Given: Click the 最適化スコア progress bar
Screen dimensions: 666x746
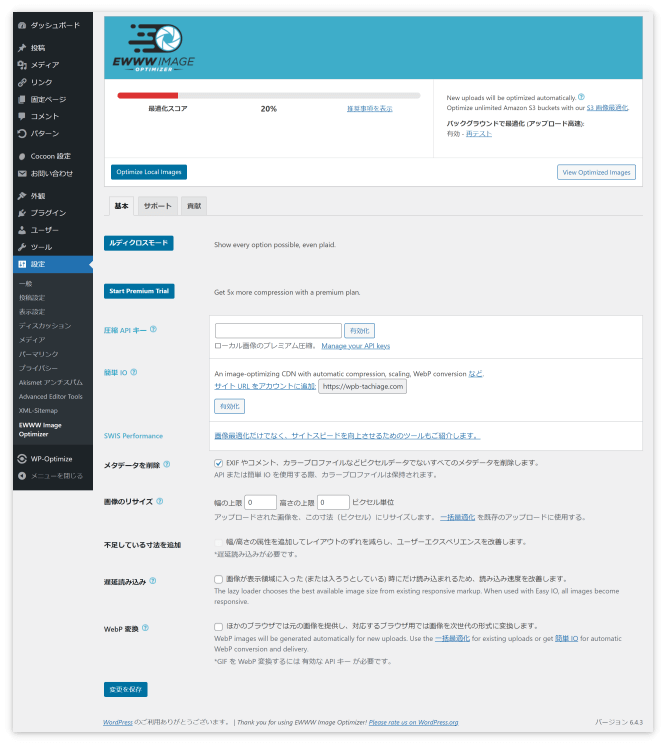Looking at the screenshot, I should click(x=269, y=96).
